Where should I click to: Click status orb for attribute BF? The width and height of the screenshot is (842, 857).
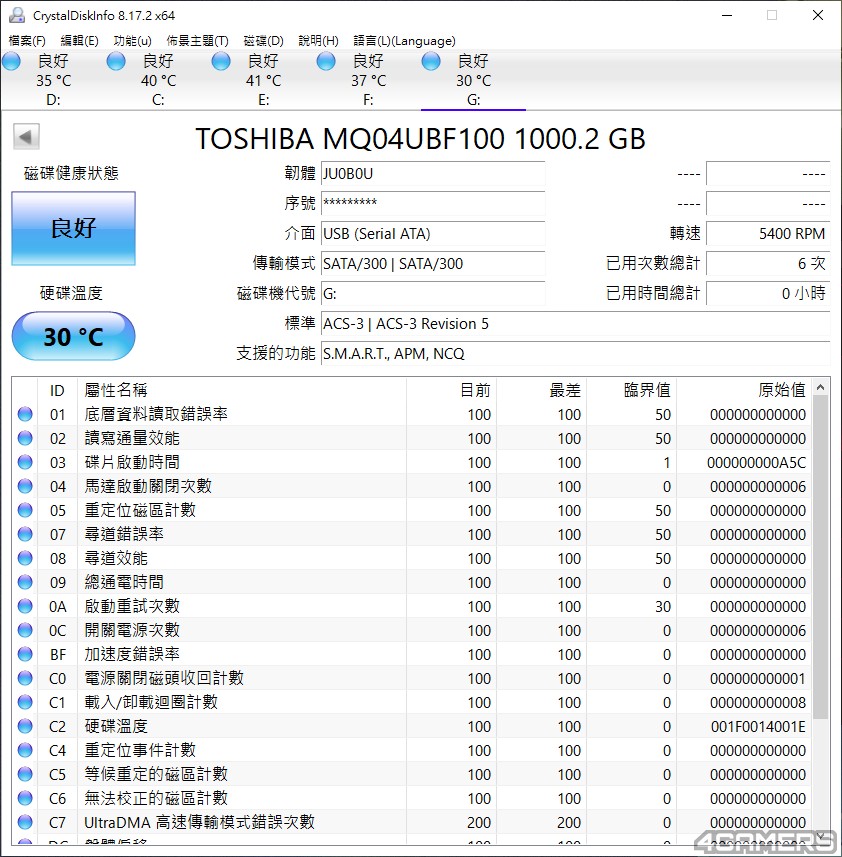point(25,655)
